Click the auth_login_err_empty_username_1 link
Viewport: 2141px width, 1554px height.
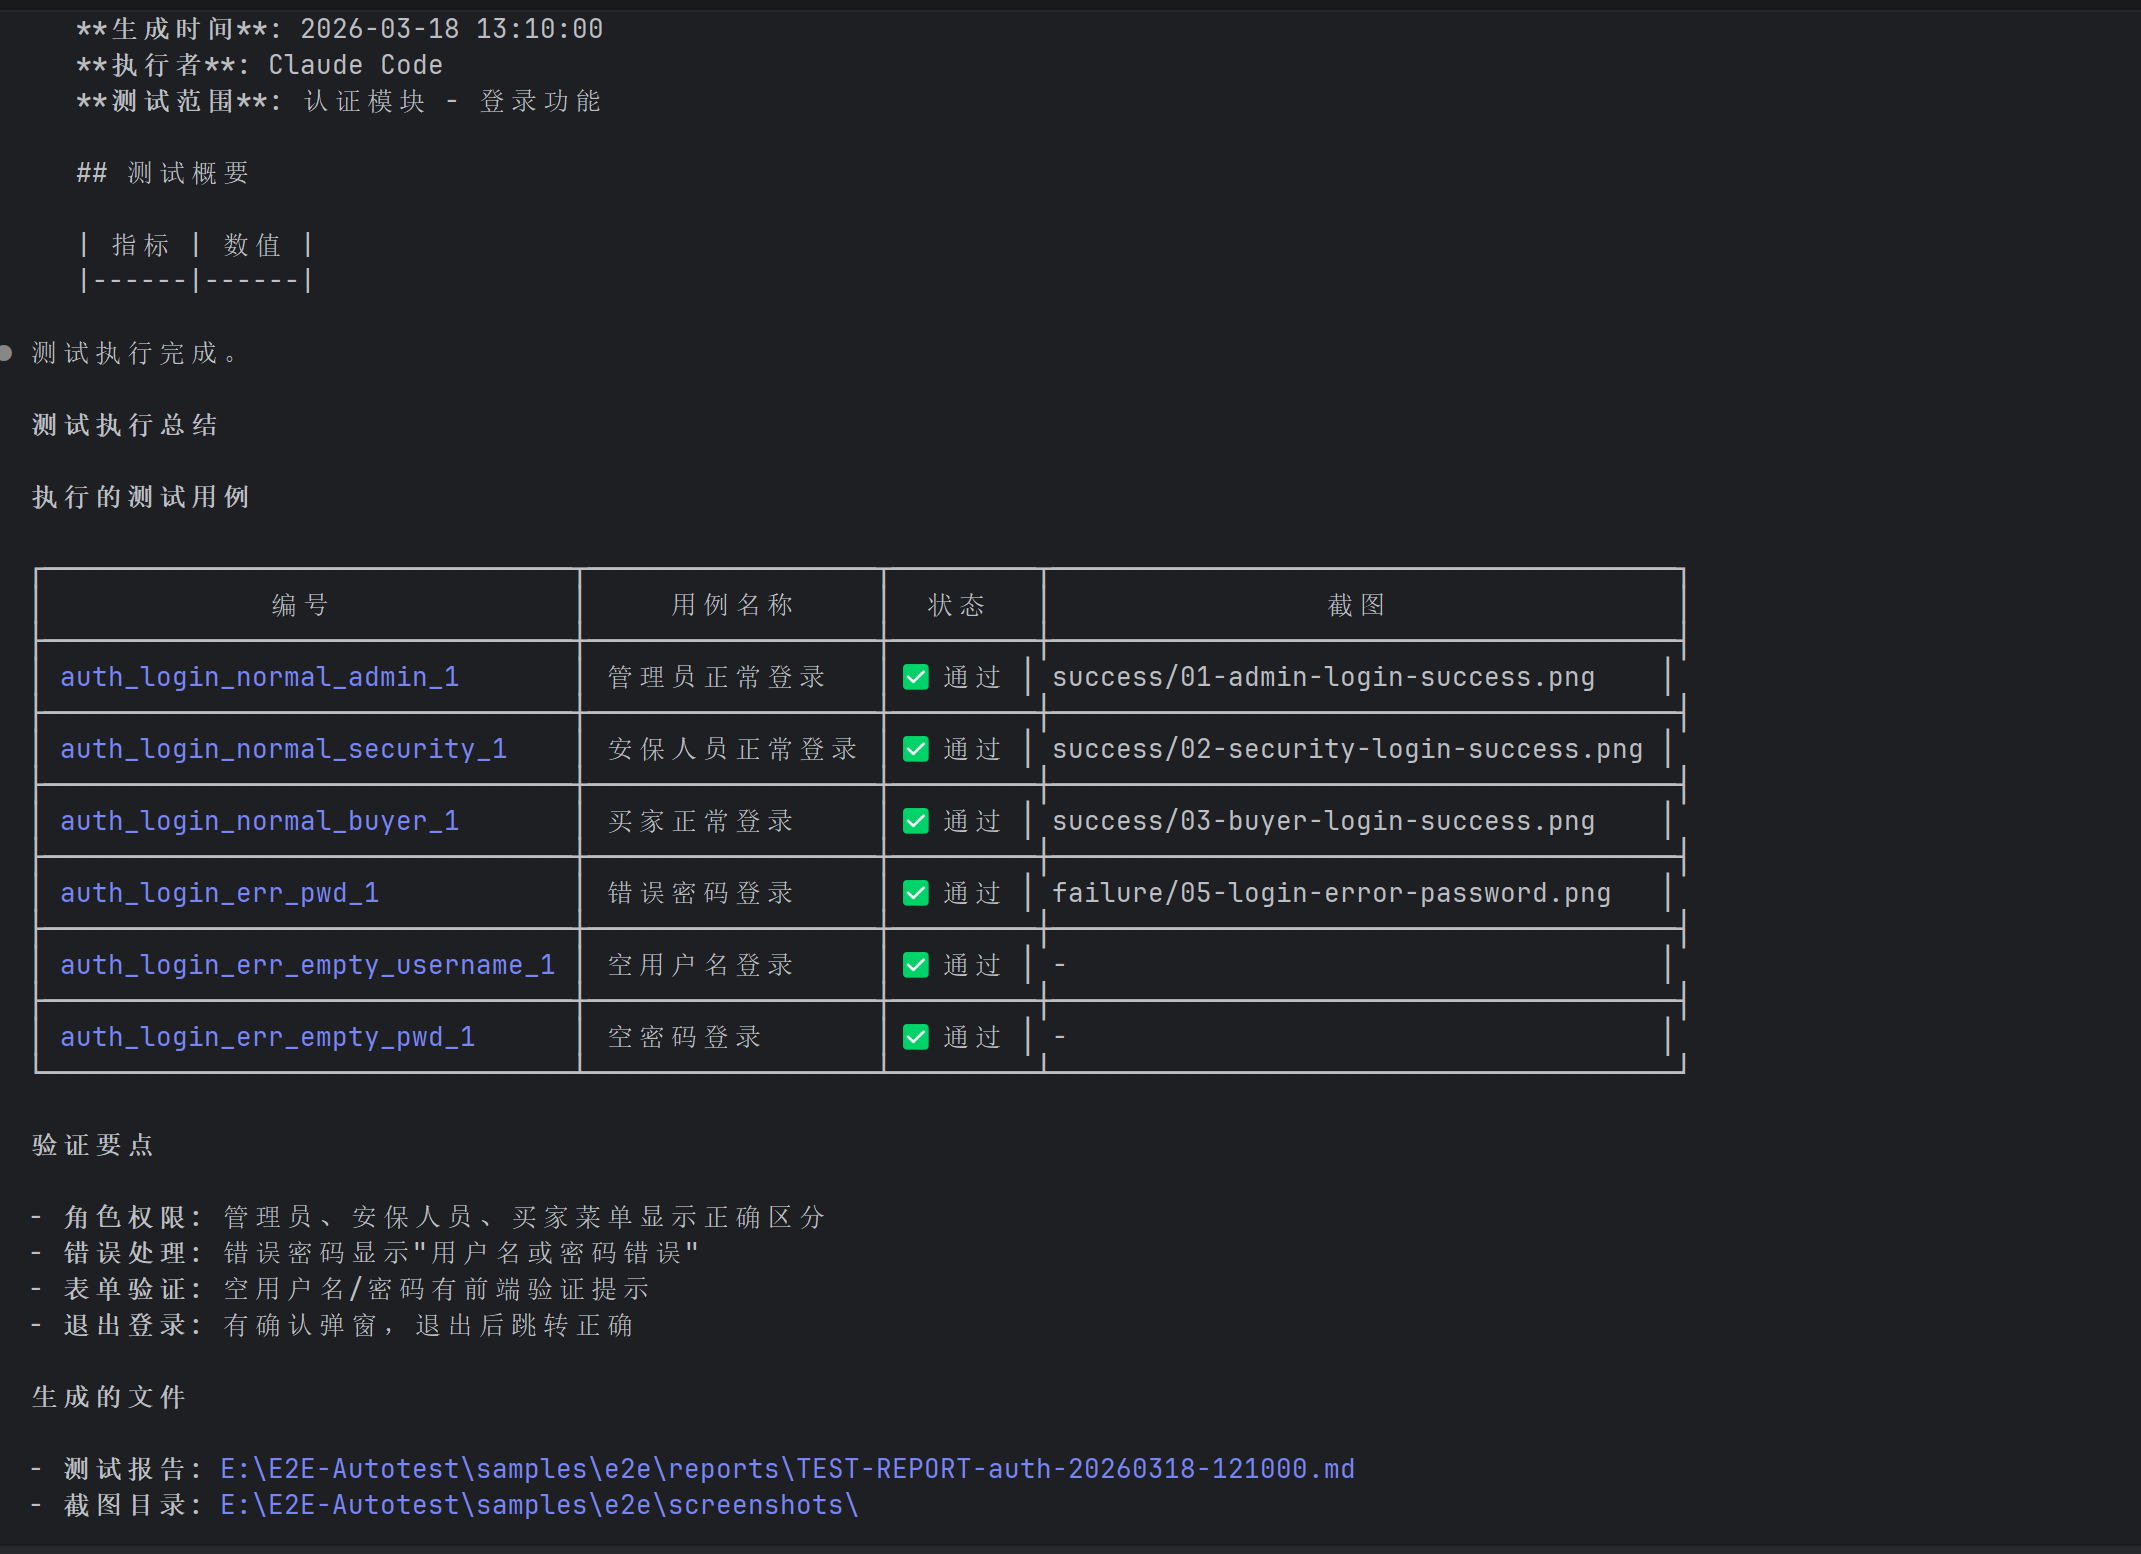tap(307, 965)
